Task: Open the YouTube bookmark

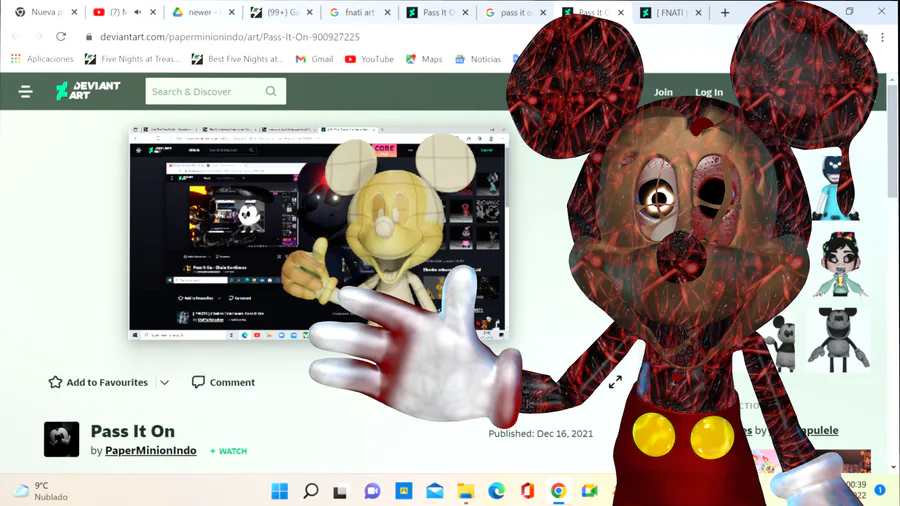Action: 369,59
